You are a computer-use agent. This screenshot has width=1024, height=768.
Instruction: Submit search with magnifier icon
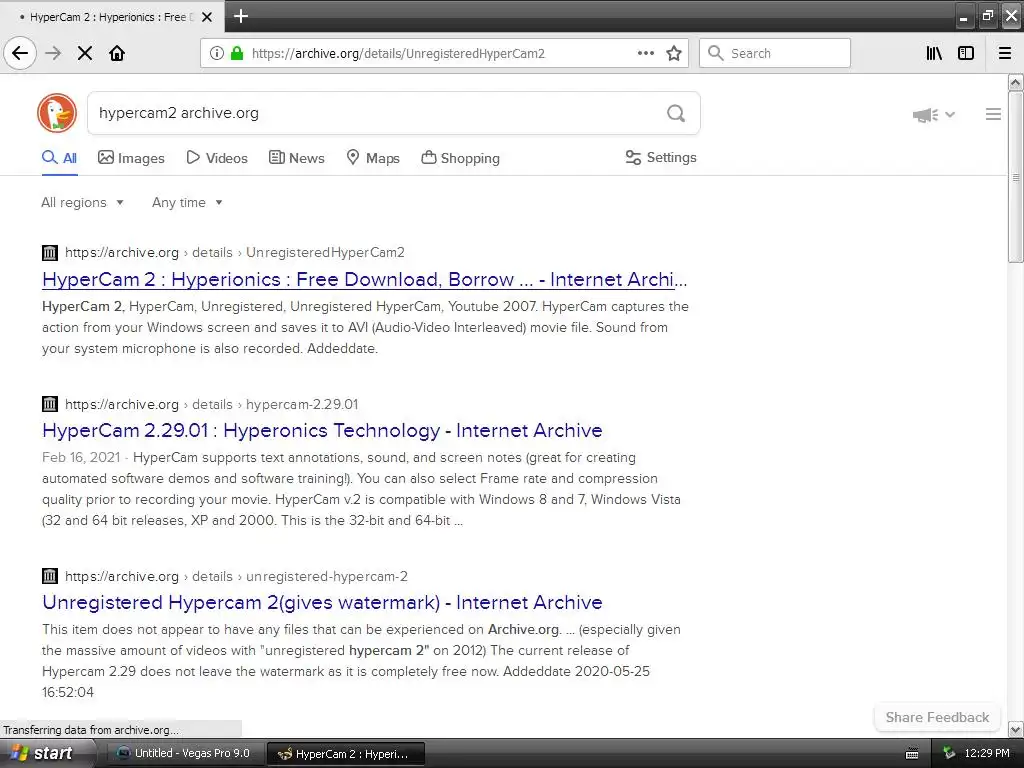point(676,114)
